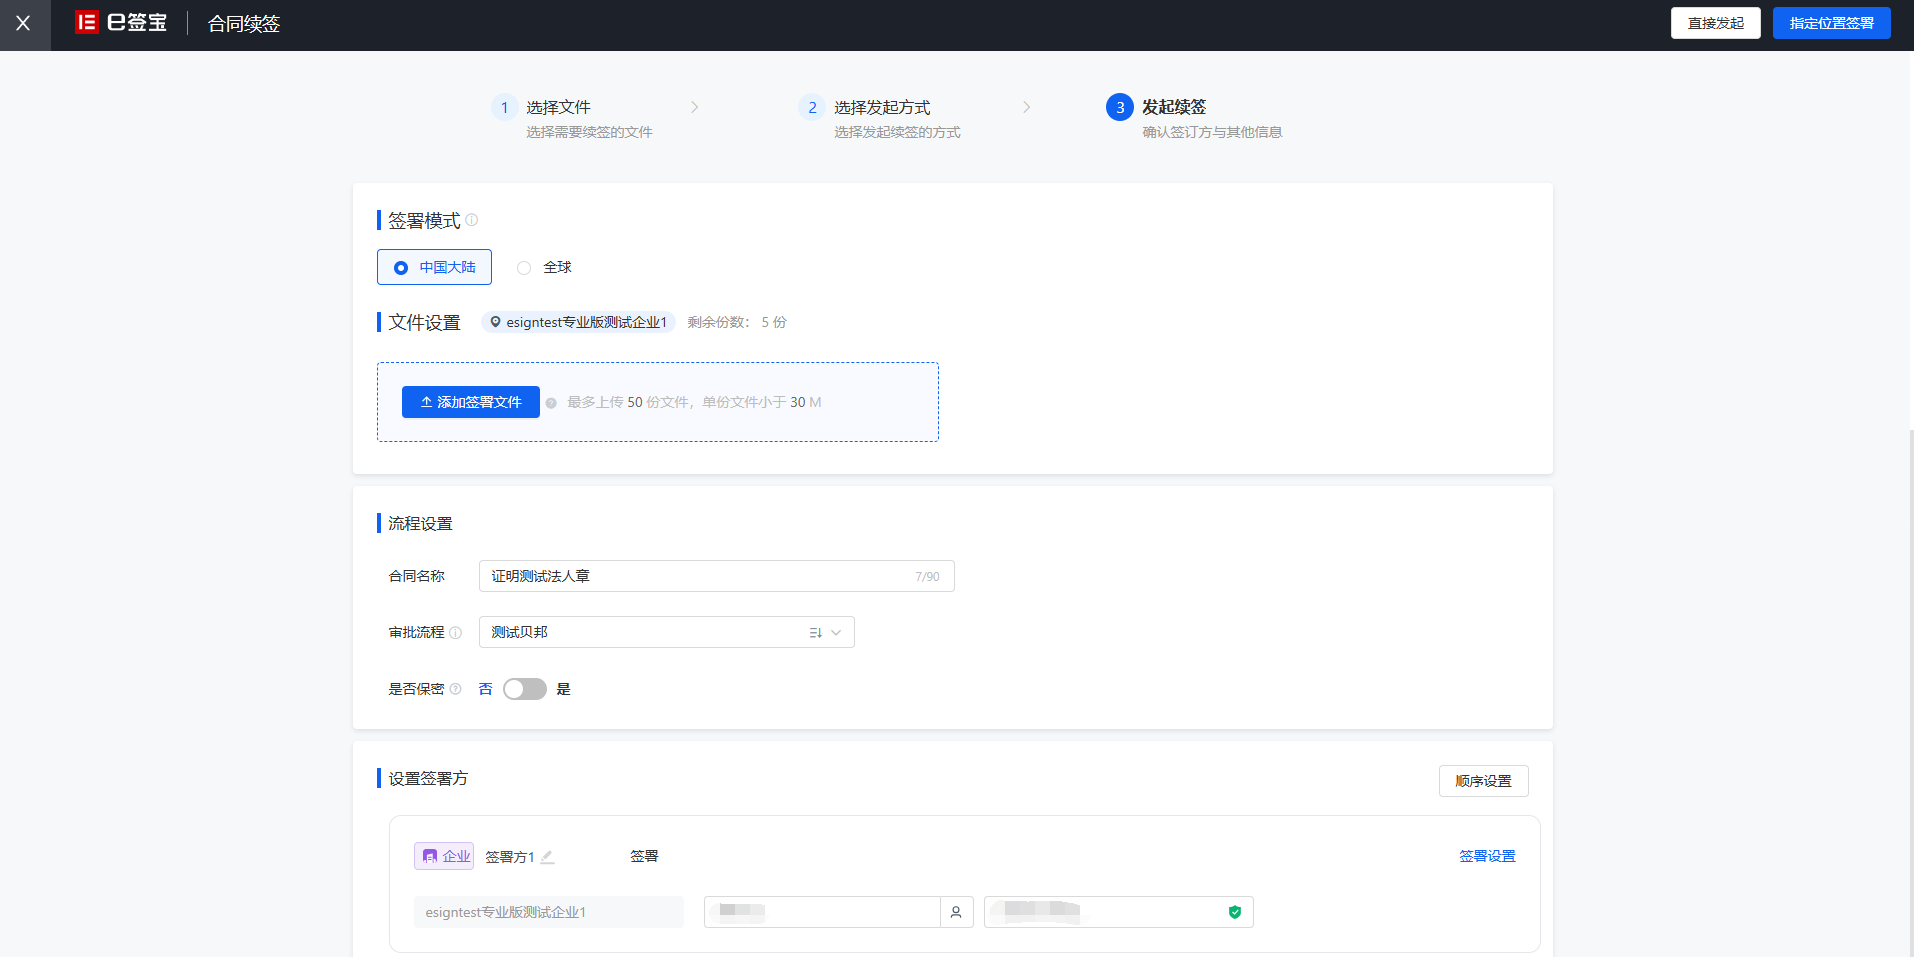Click the location pin icon beside esigntest企业名称
1914x957 pixels.
494,322
